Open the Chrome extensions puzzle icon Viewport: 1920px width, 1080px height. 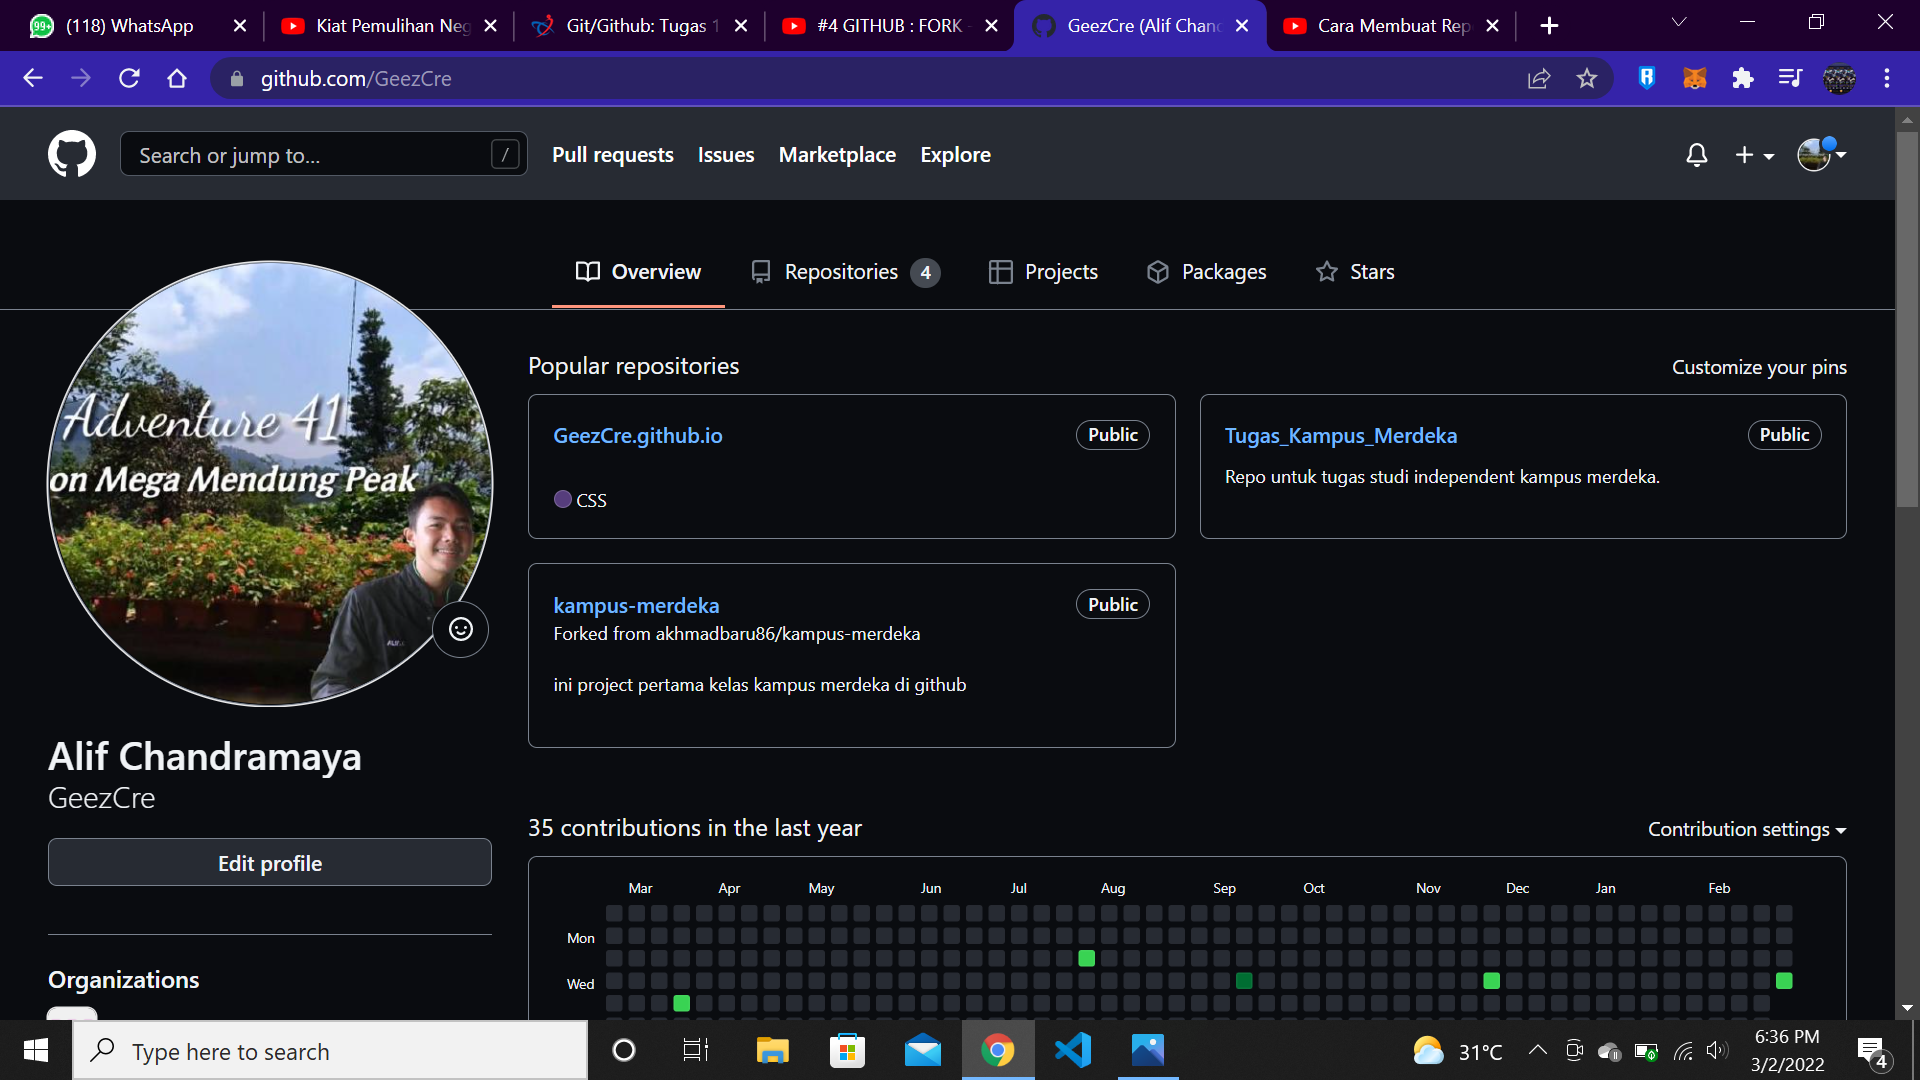(1742, 78)
